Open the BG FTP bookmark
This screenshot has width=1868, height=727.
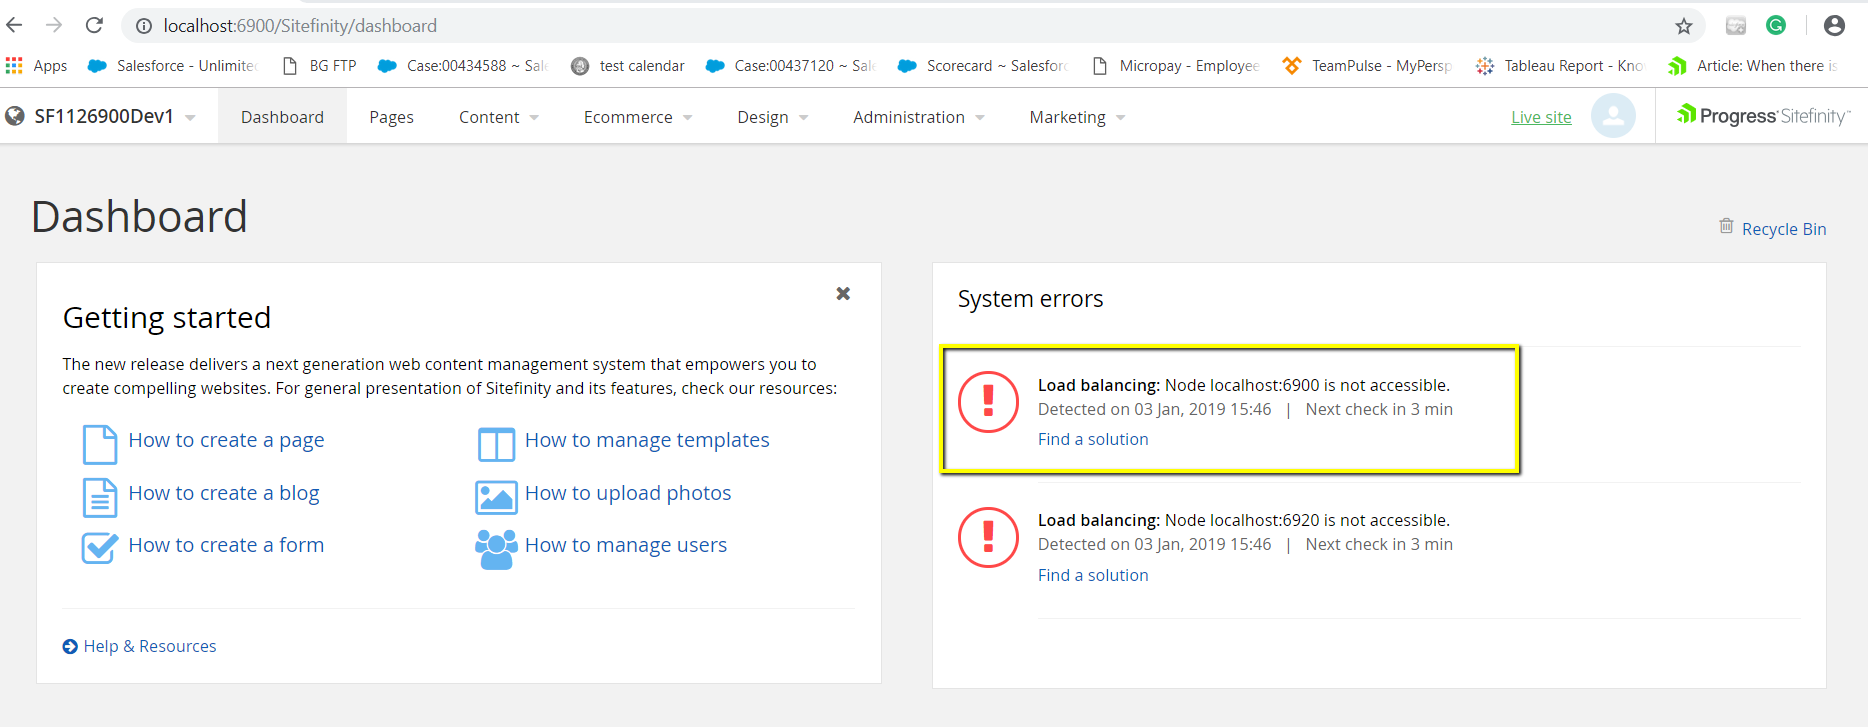tap(320, 66)
